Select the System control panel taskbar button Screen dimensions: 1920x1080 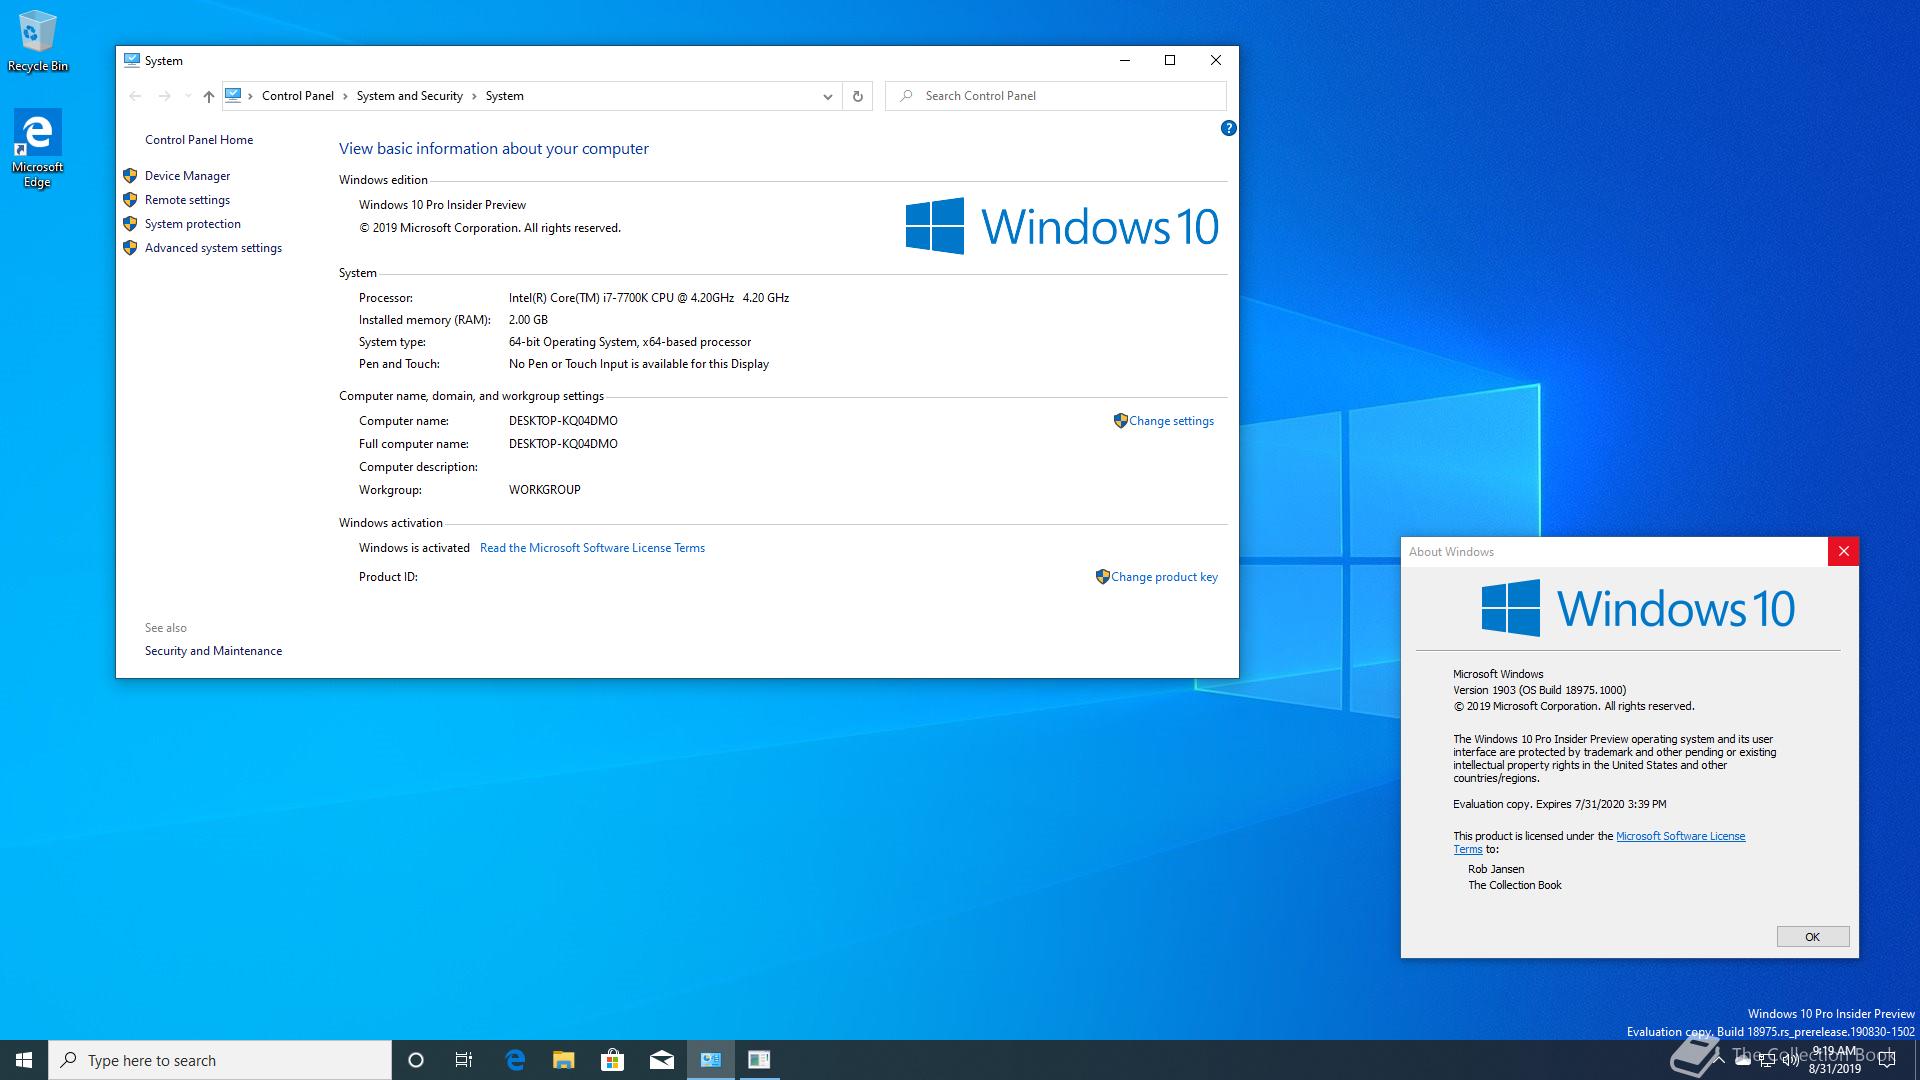(711, 1060)
